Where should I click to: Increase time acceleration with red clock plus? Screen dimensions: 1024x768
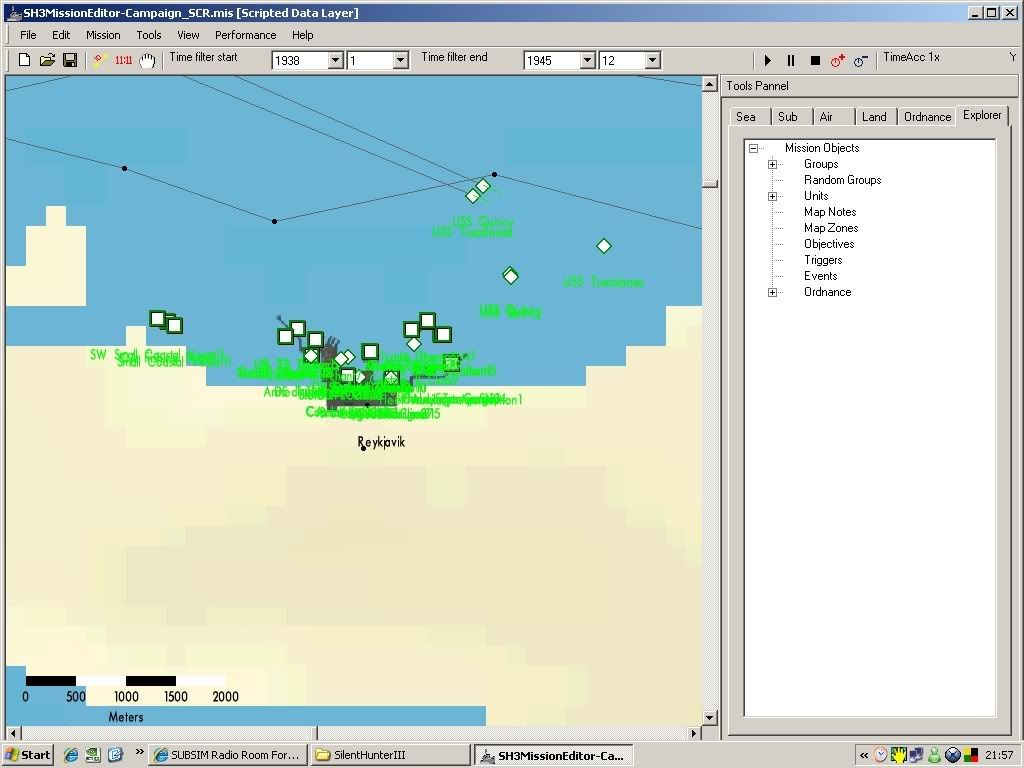(838, 60)
